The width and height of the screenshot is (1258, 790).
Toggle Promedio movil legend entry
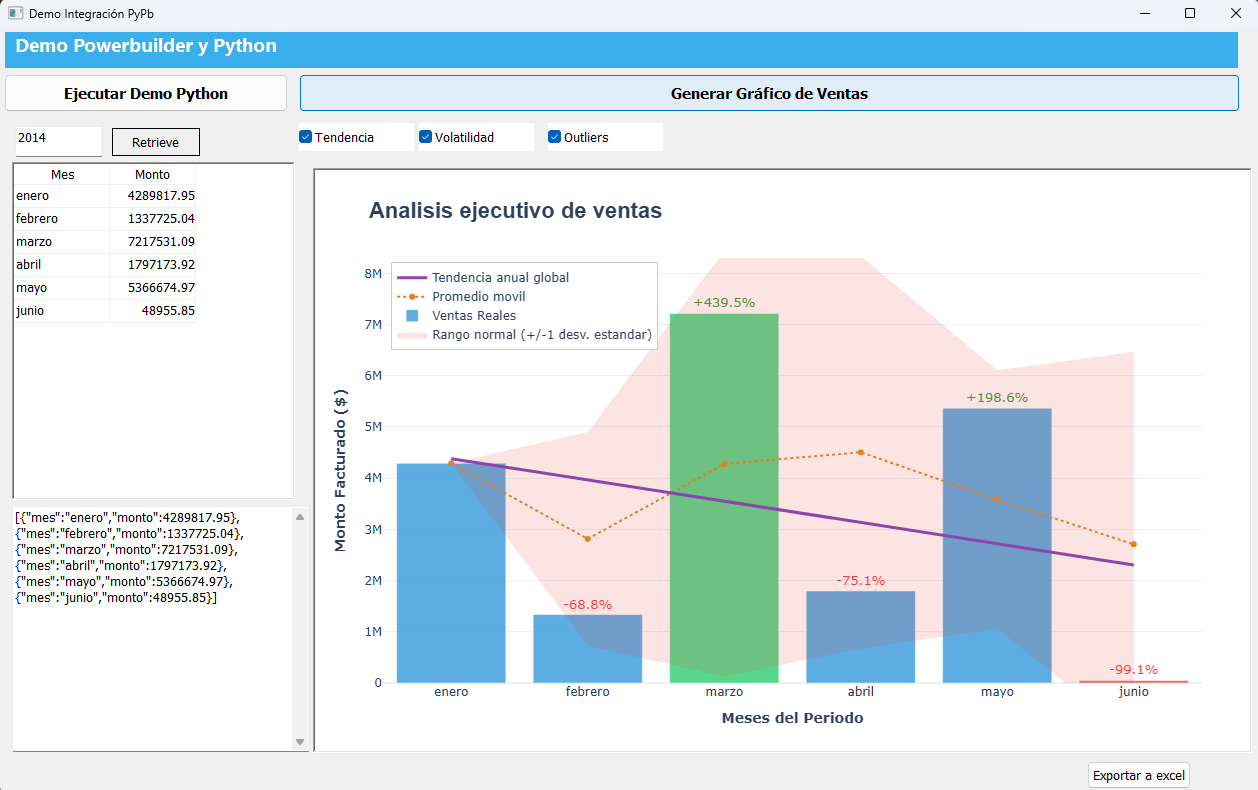pos(461,296)
